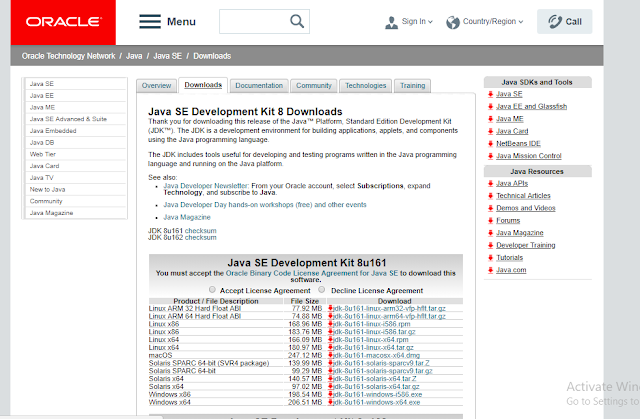Switch to the Technologies tab

point(365,86)
